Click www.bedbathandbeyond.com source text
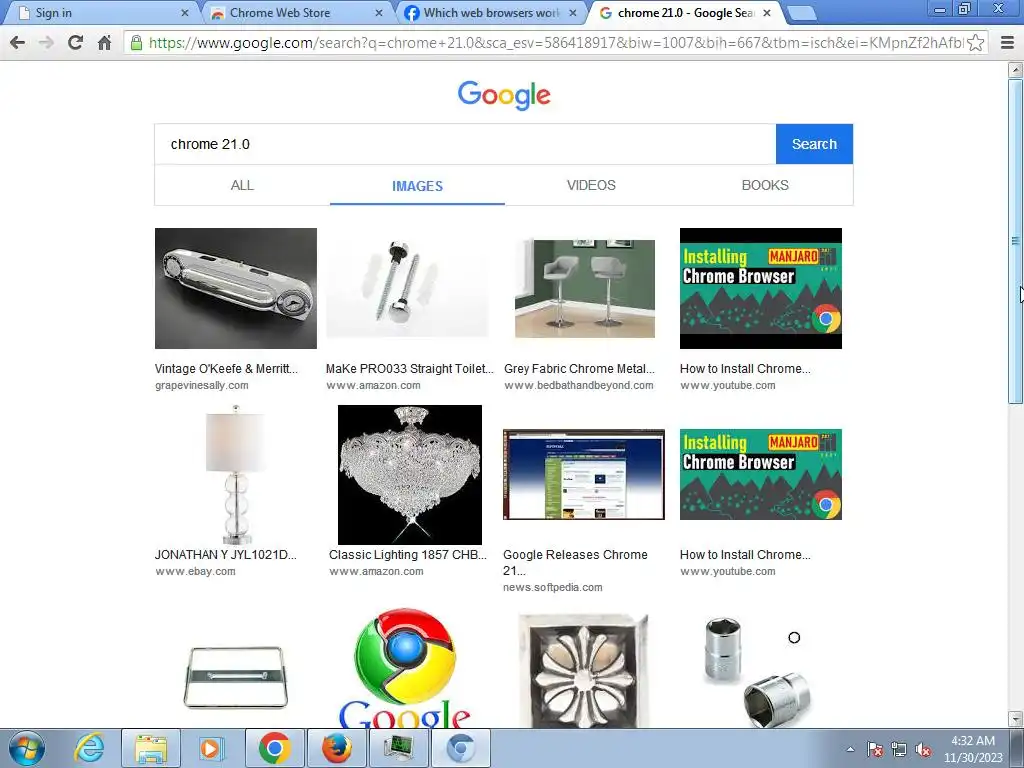 point(579,385)
